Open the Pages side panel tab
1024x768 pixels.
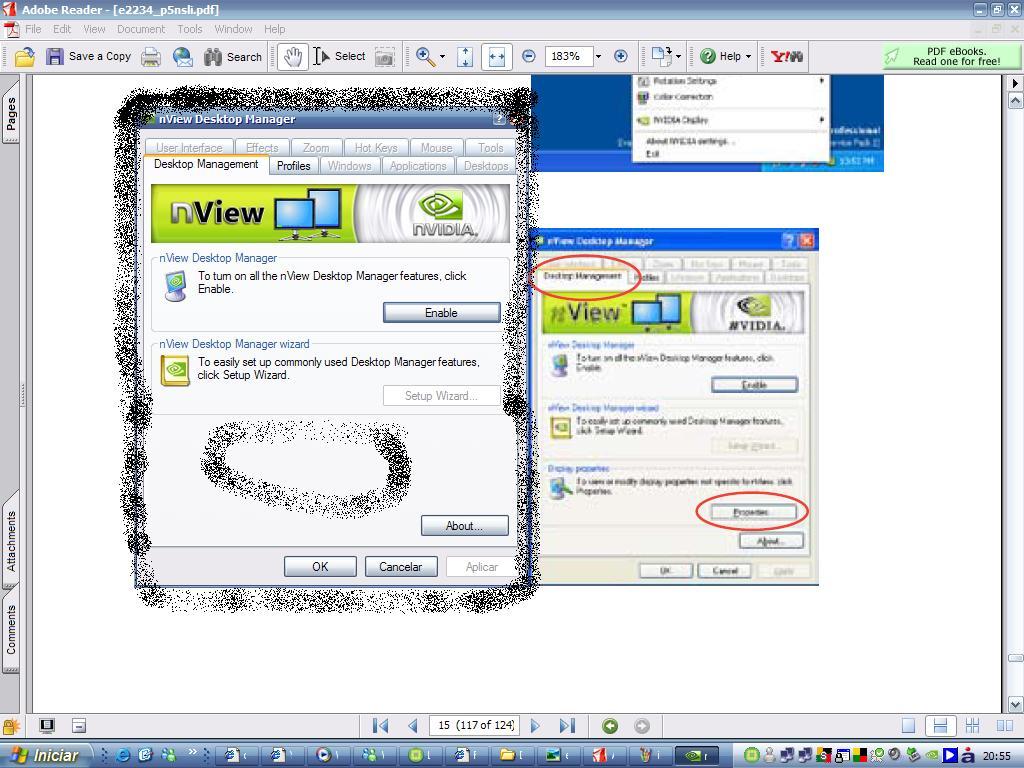(11, 114)
